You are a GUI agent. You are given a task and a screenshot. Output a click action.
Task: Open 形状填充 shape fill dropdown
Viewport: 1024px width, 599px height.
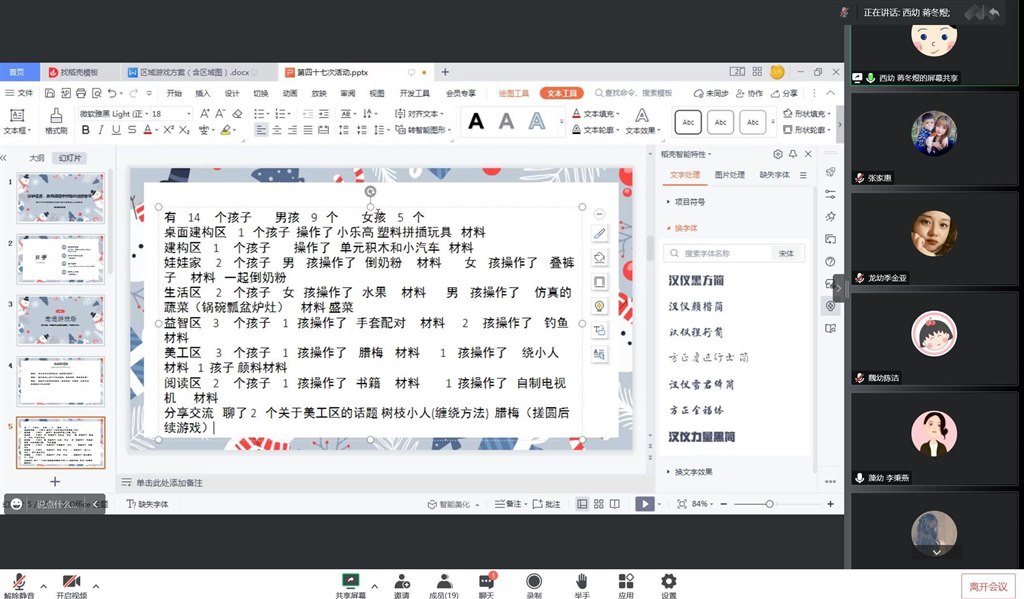coord(807,114)
